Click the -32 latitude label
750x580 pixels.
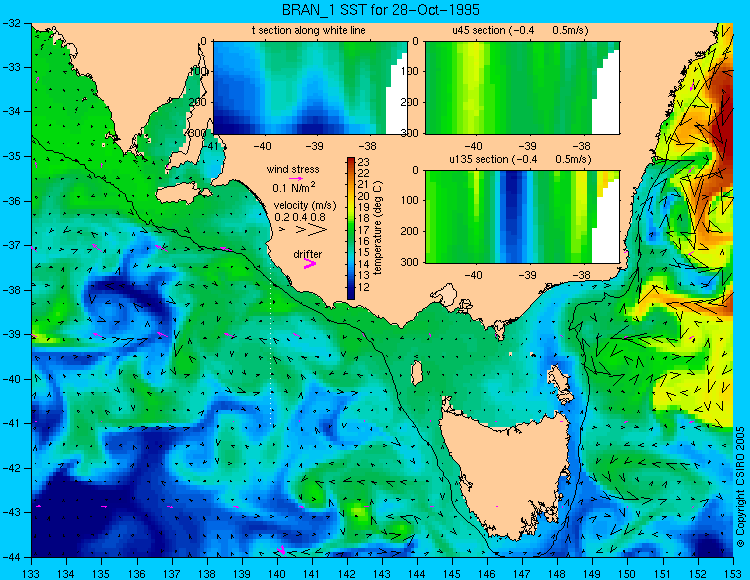11,23
